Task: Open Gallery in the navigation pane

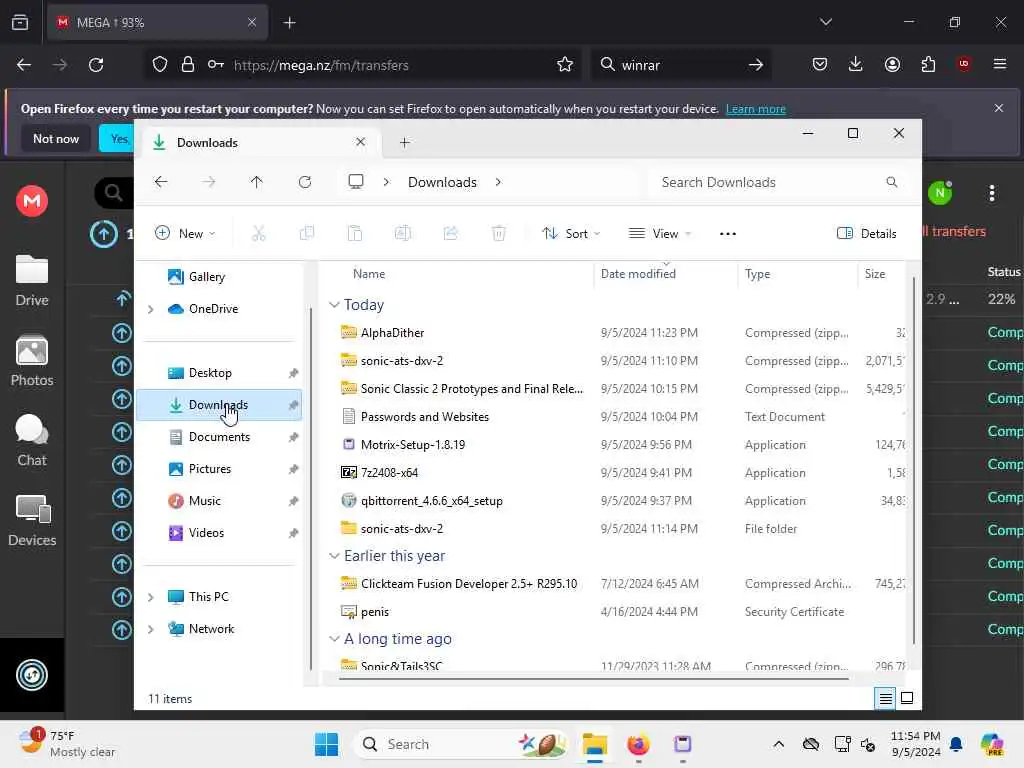Action: pyautogui.click(x=219, y=277)
